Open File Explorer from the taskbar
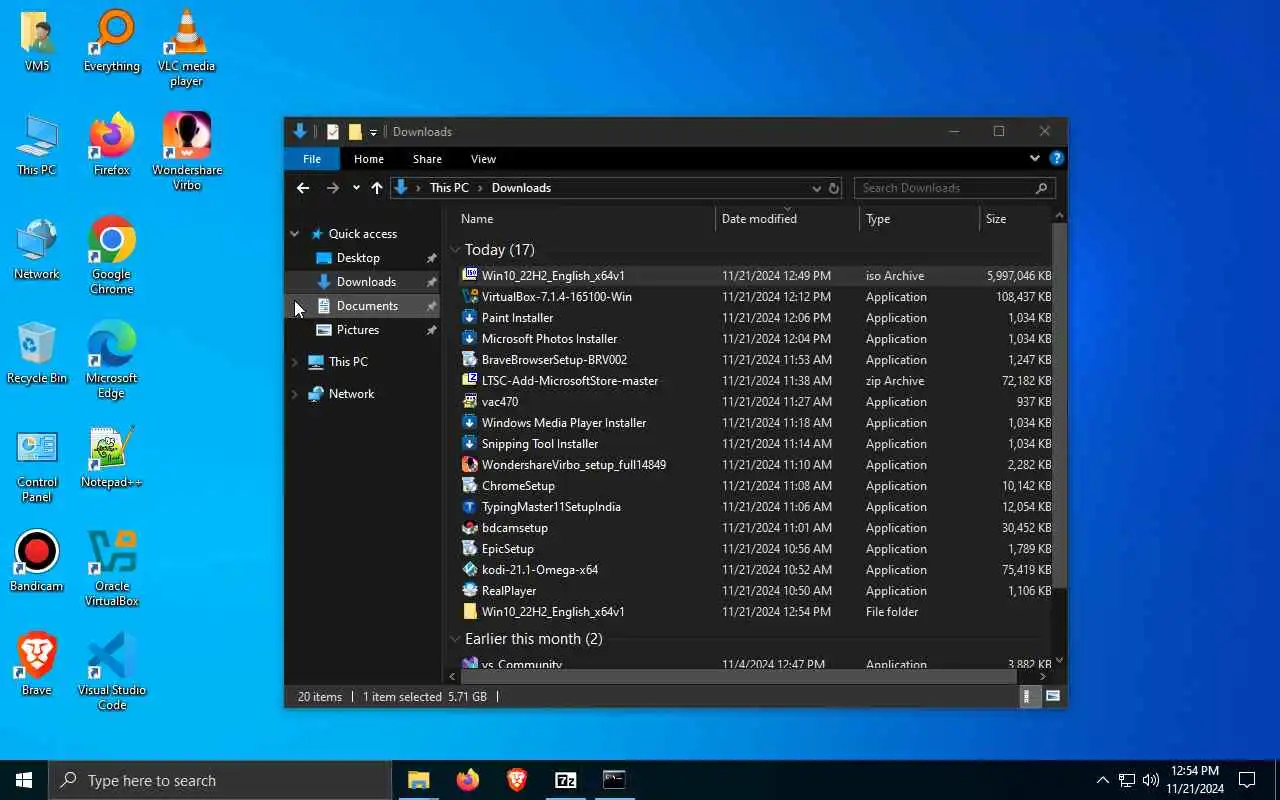The height and width of the screenshot is (800, 1280). point(418,780)
